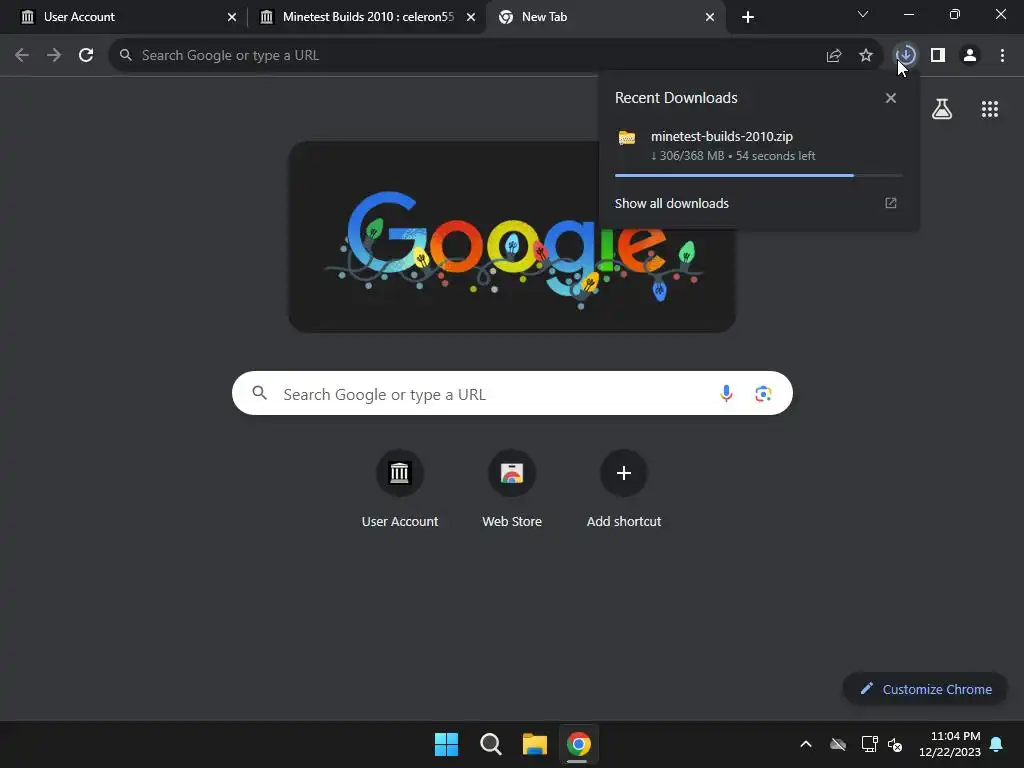Open File Explorer from the taskbar

[x=534, y=744]
